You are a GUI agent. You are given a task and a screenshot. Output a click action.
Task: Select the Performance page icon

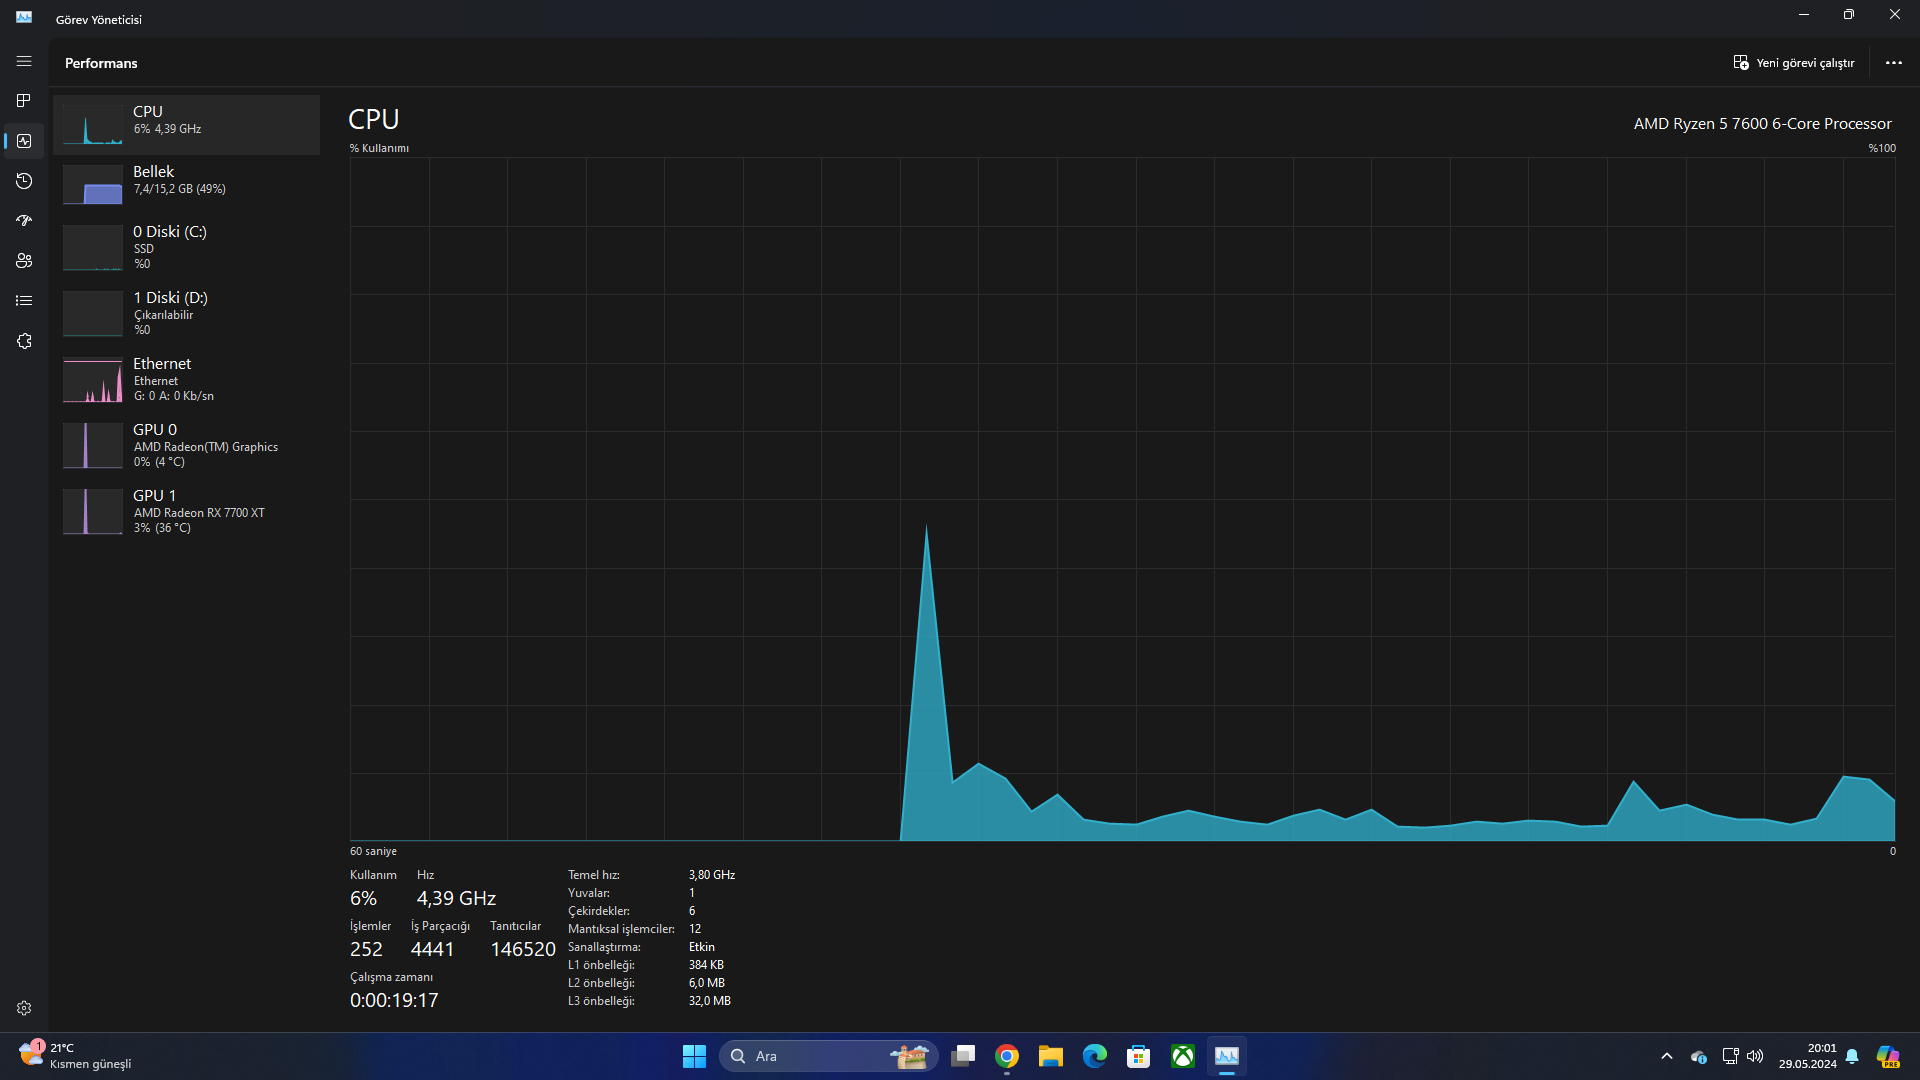24,141
